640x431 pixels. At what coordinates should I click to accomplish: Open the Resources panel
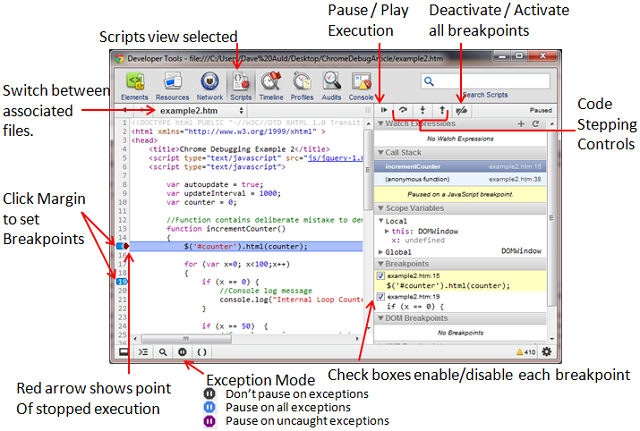point(172,86)
